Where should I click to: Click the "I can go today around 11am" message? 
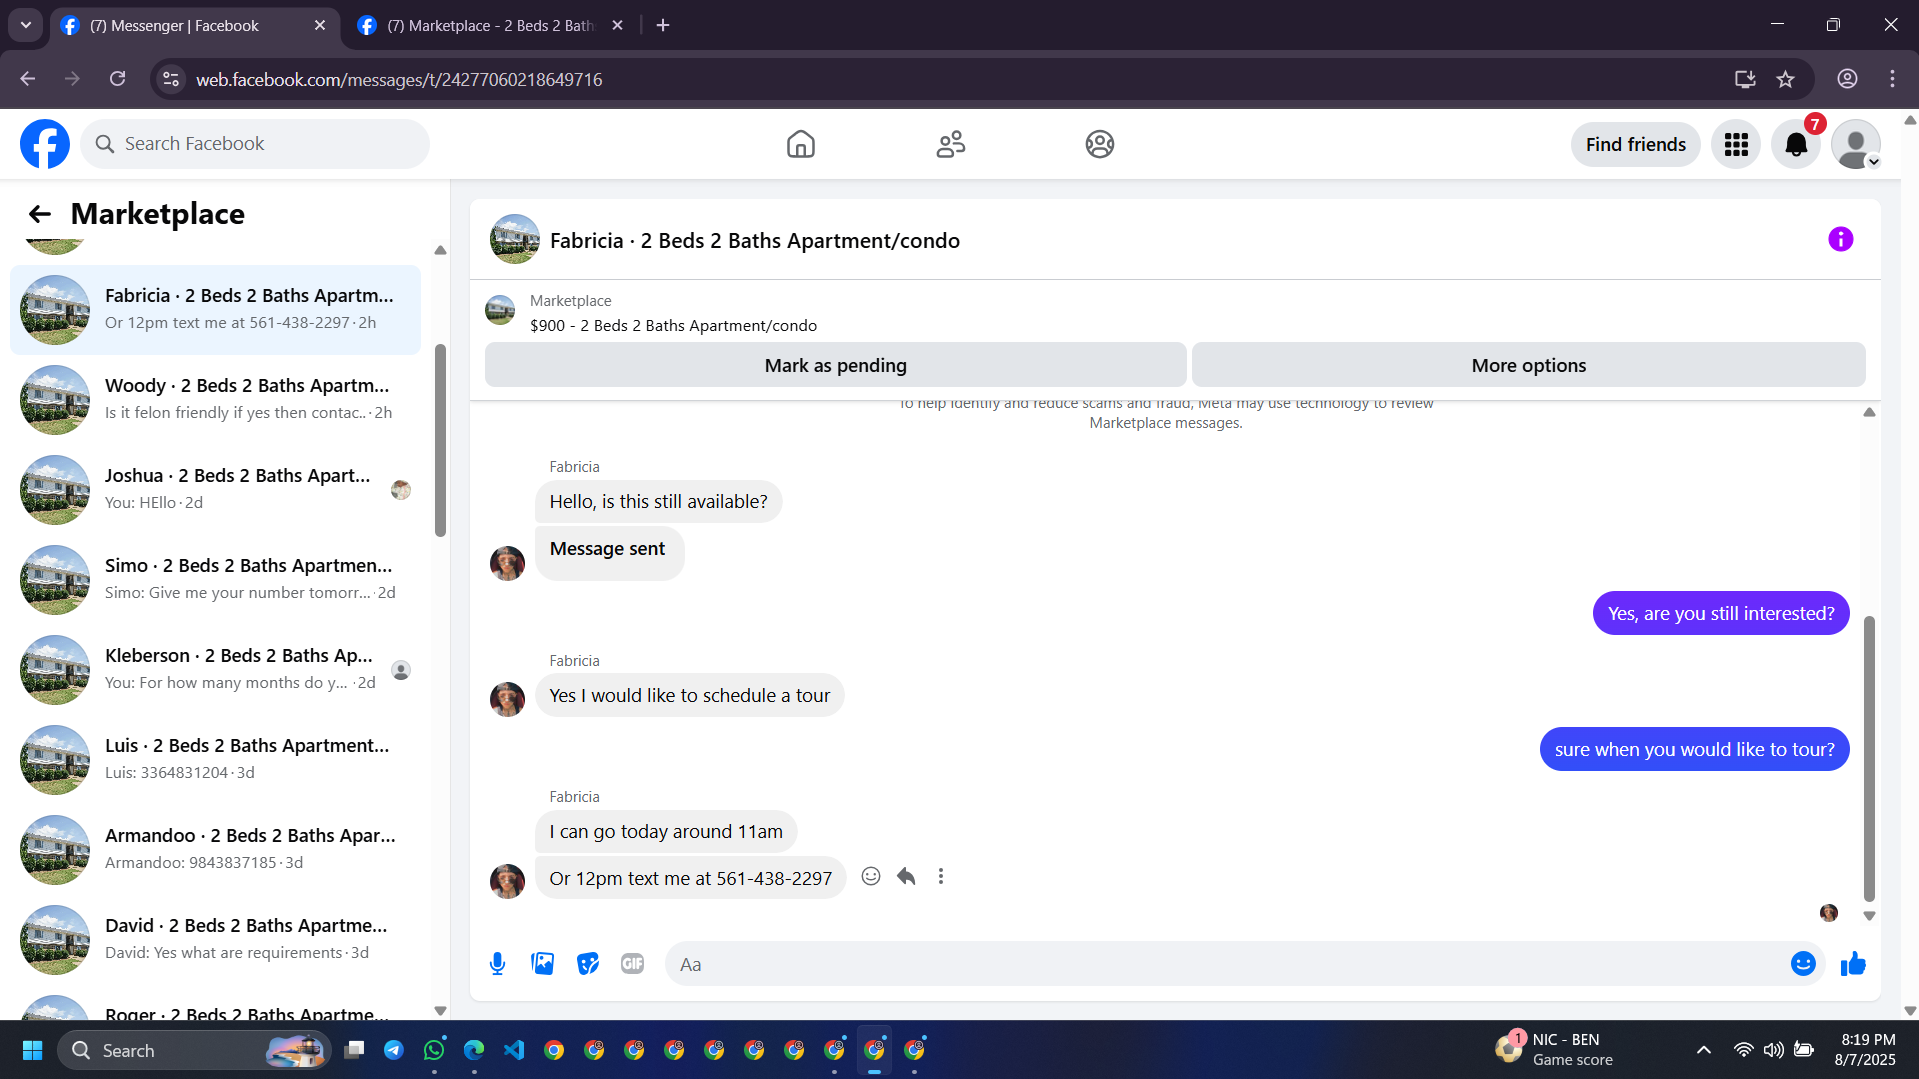(x=666, y=832)
